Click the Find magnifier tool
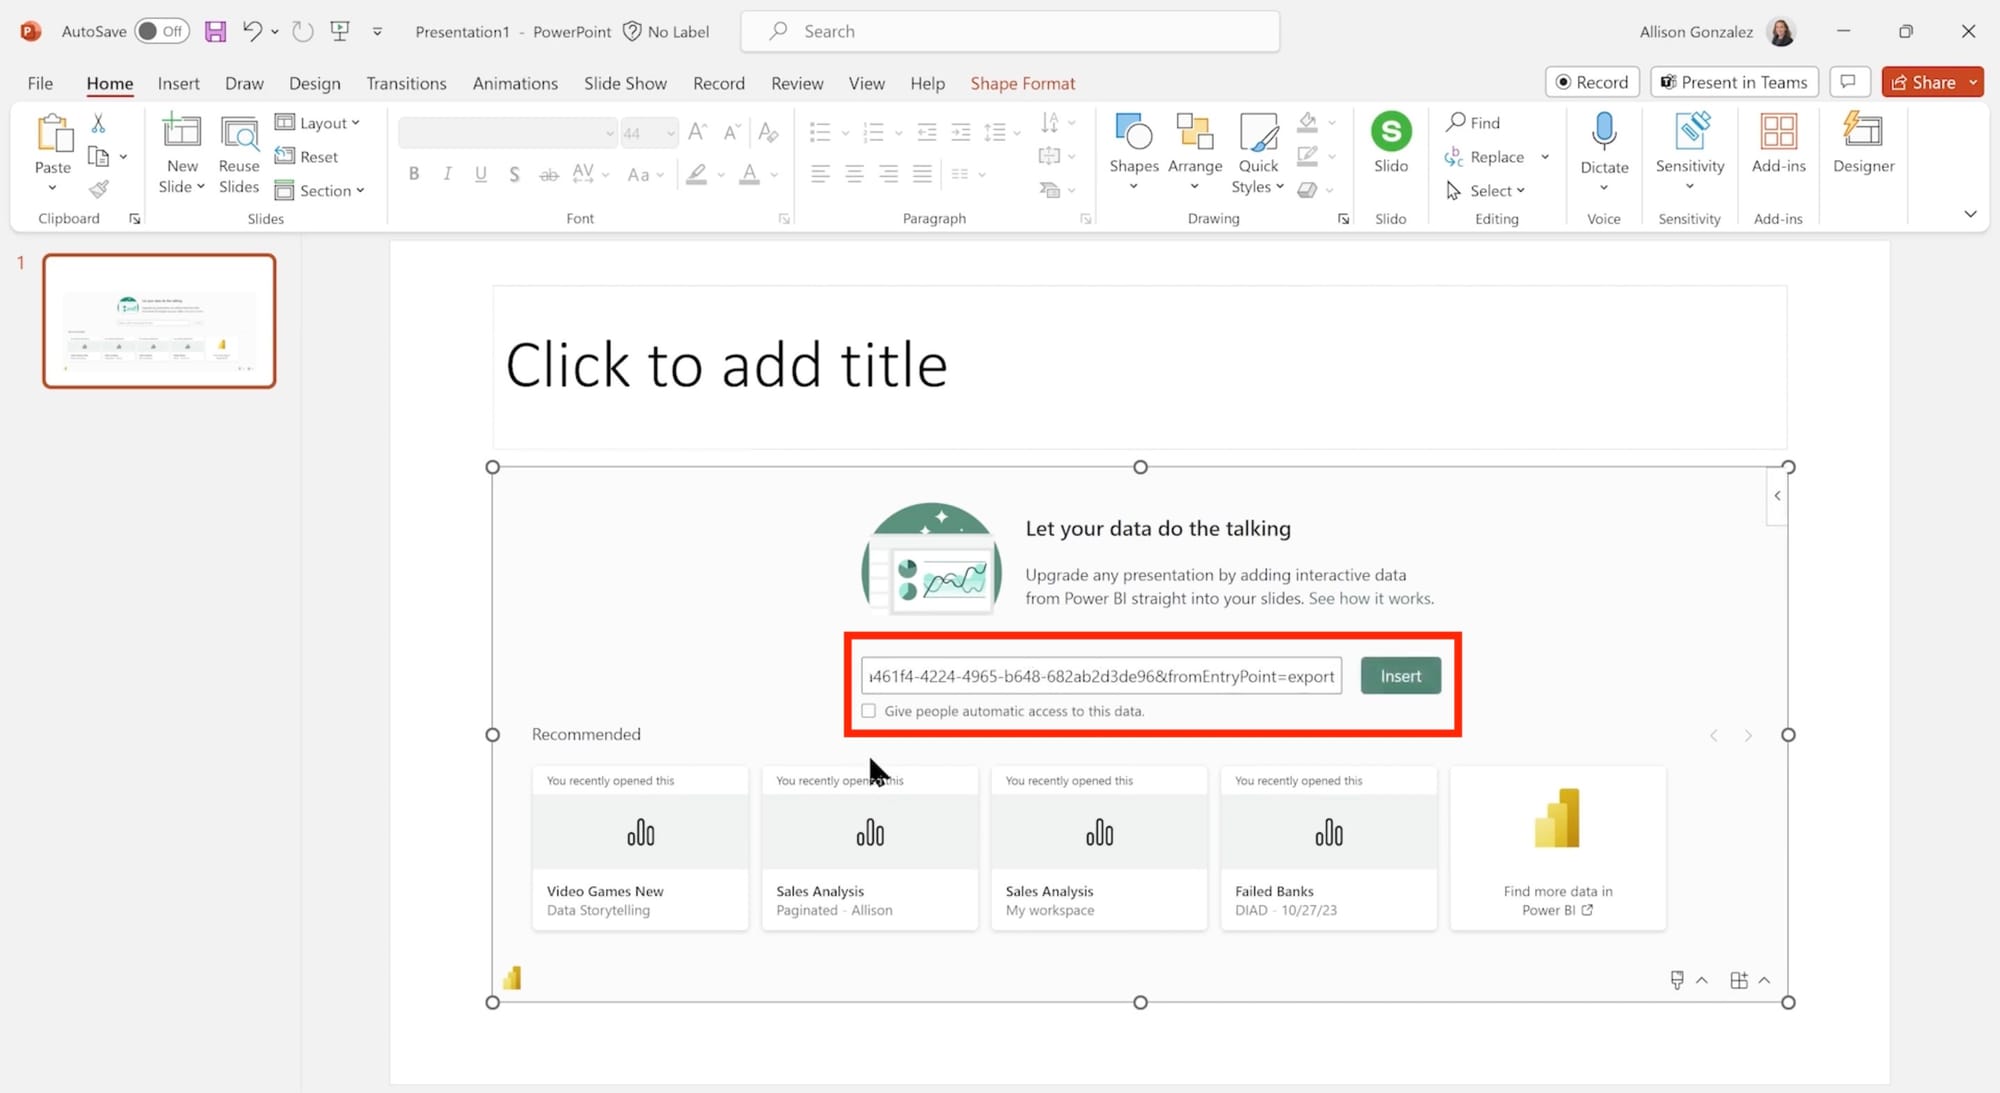 1473,122
